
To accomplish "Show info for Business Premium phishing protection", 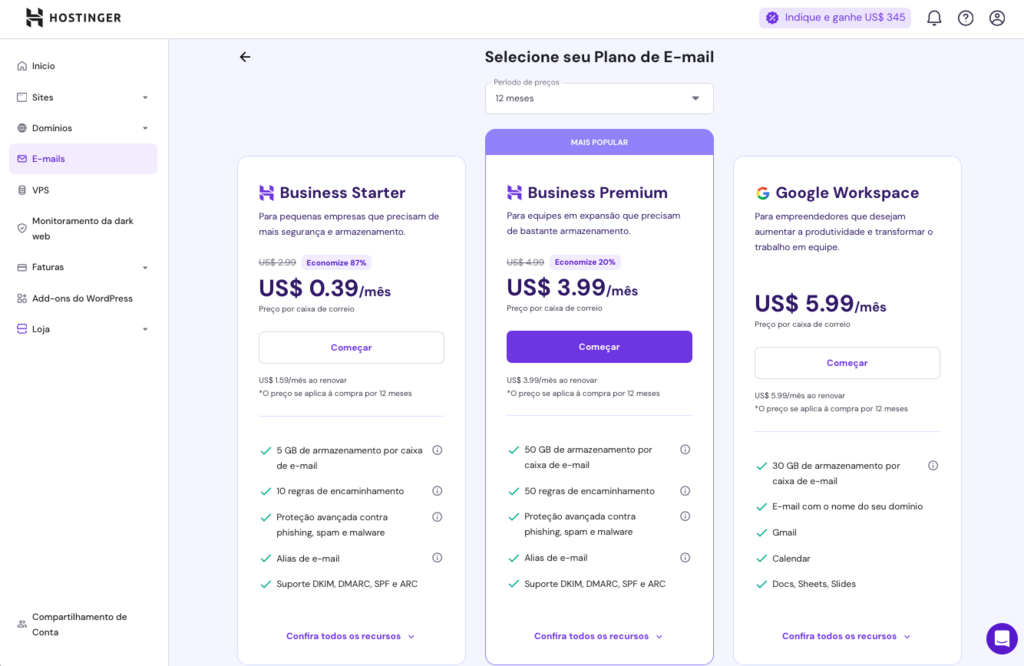I will pos(685,516).
